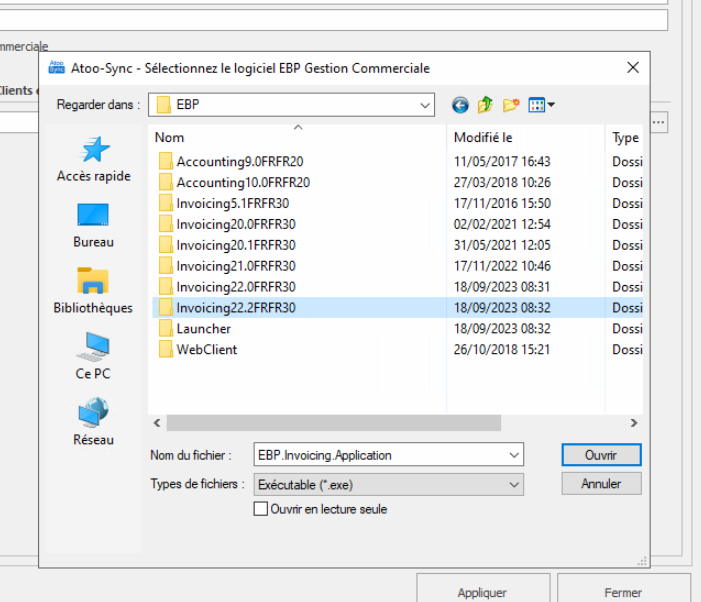Click the scrollbar left arrow
This screenshot has width=701, height=602.
click(157, 423)
